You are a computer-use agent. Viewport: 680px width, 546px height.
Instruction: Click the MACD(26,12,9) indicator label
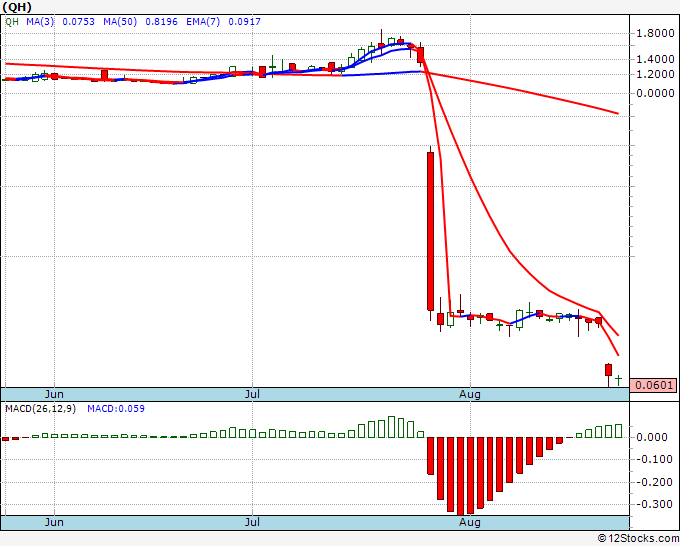point(40,409)
